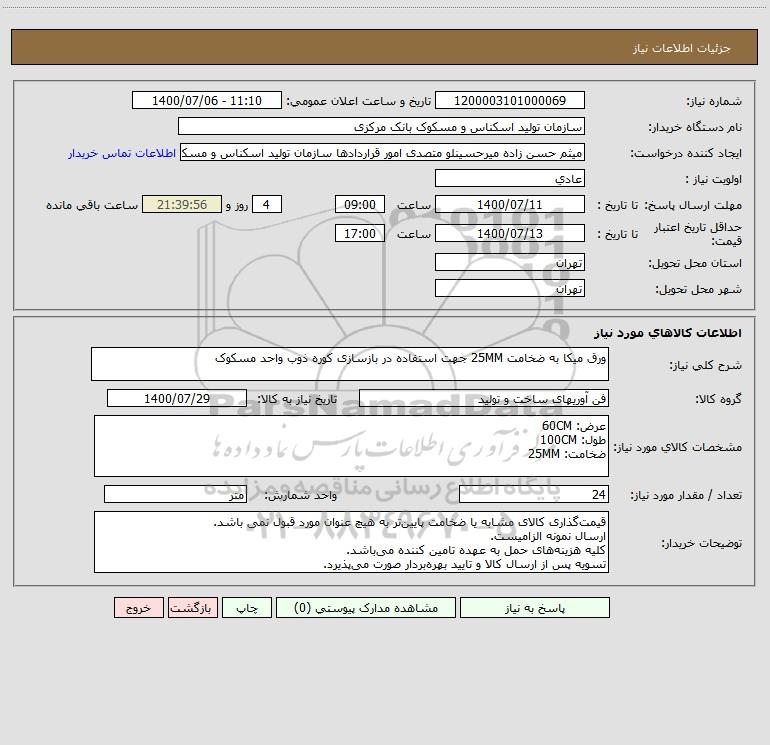The image size is (770, 745).
Task: Click the unit of measure field 'متر'
Action: 175,495
